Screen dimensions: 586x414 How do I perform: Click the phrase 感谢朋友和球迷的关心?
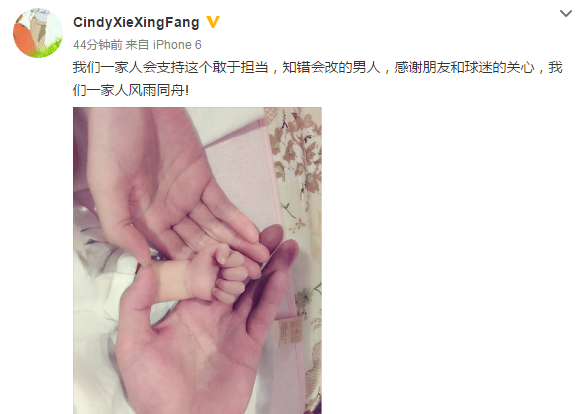(465, 68)
